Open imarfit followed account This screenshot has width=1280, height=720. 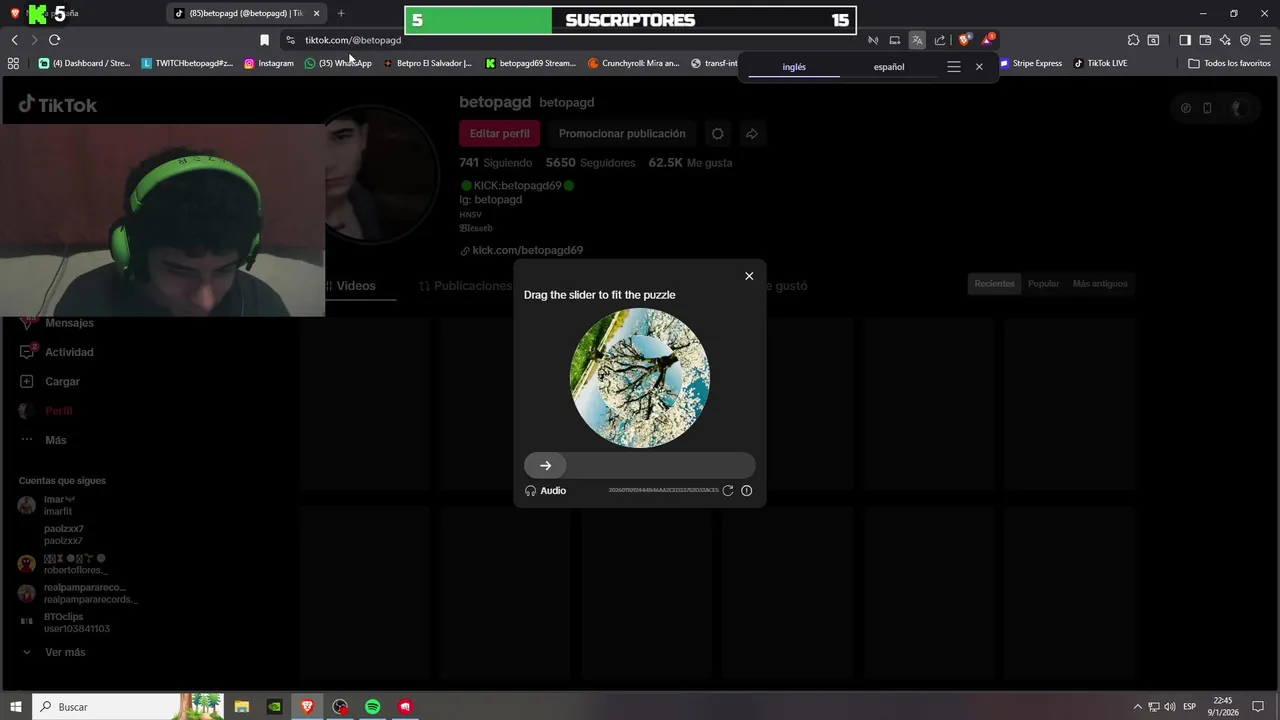pyautogui.click(x=47, y=505)
